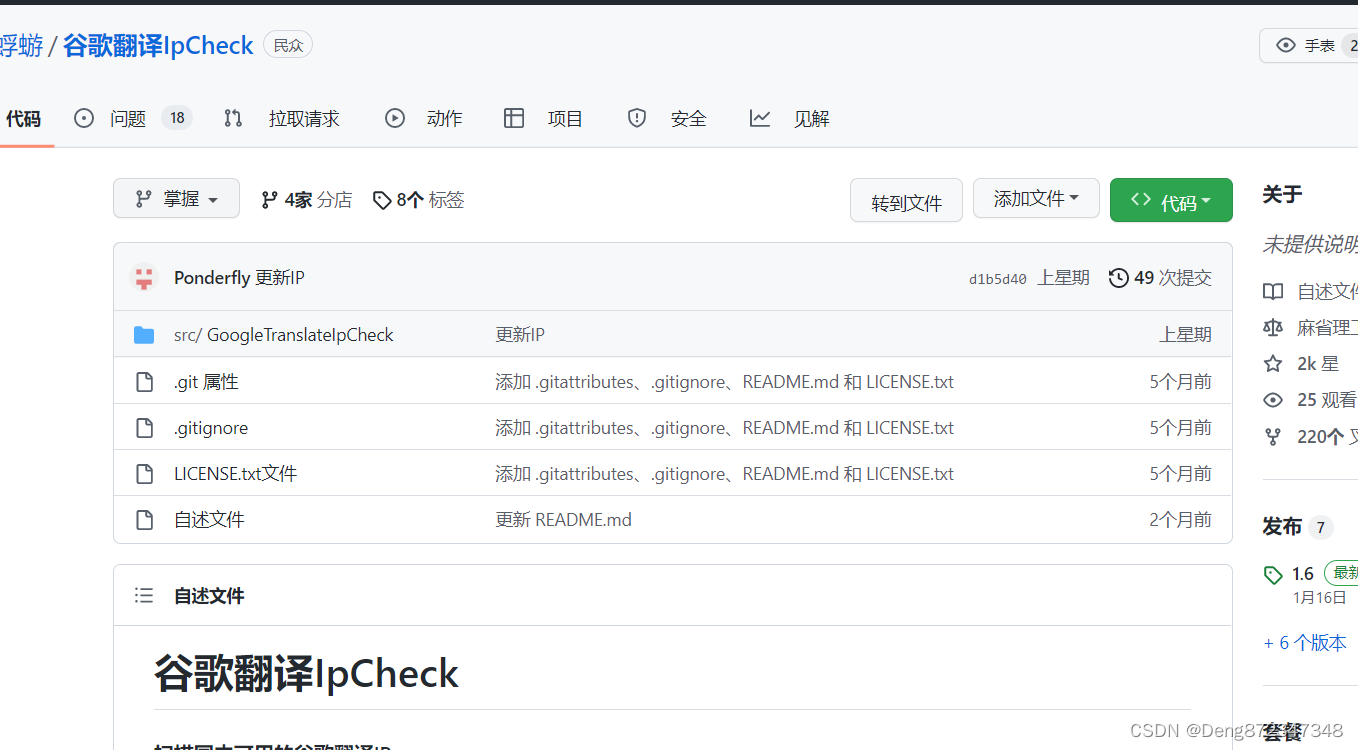The width and height of the screenshot is (1358, 750).
Task: Click the tag icon beside 8个 标签
Action: click(x=382, y=200)
